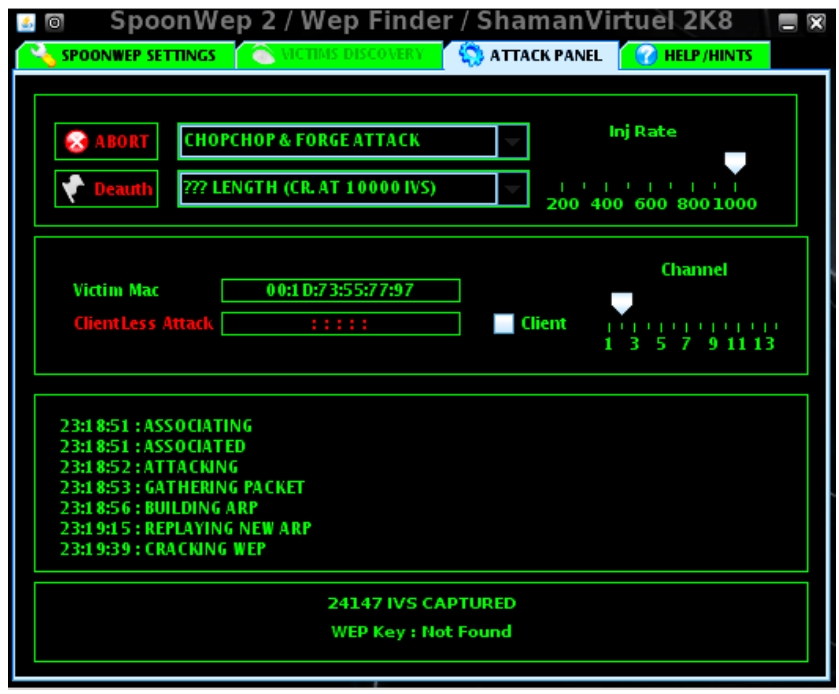
Task: Click the Deauth button
Action: [106, 188]
